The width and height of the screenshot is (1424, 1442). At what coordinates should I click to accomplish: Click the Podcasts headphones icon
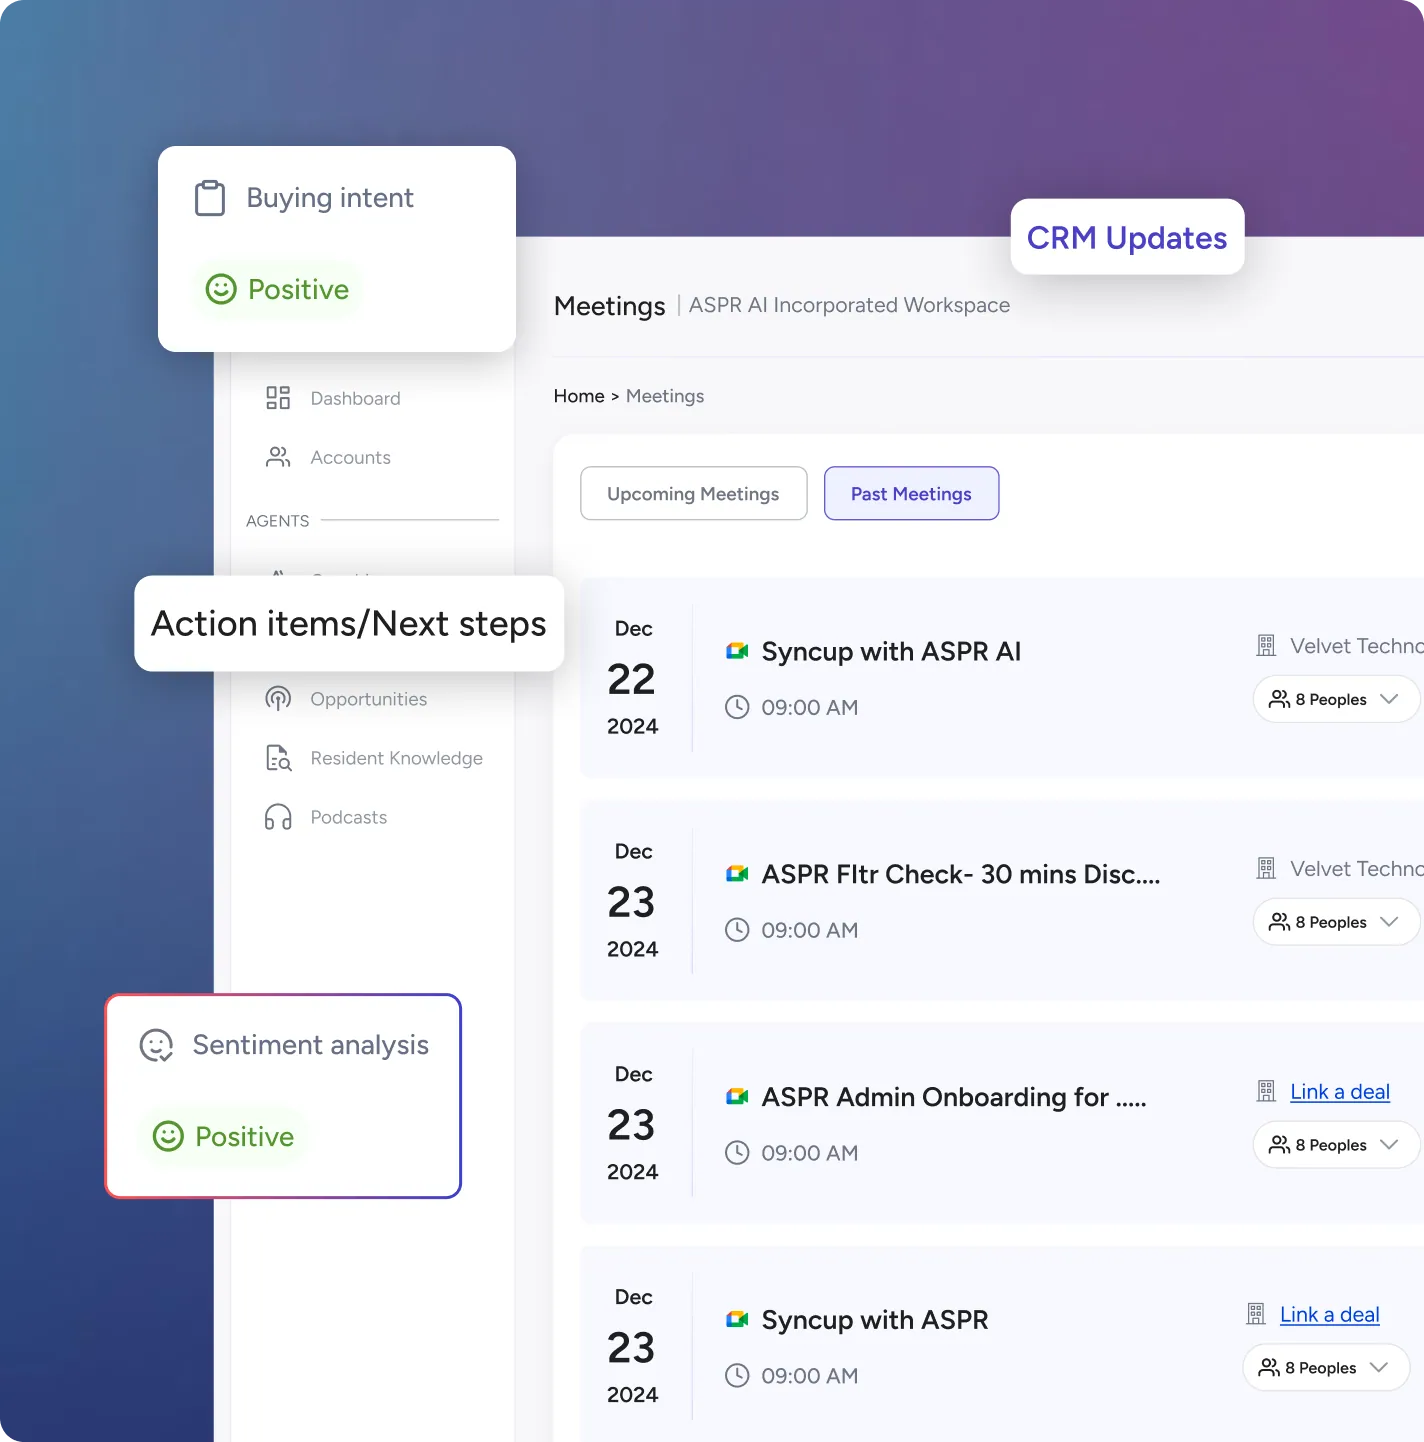278,817
